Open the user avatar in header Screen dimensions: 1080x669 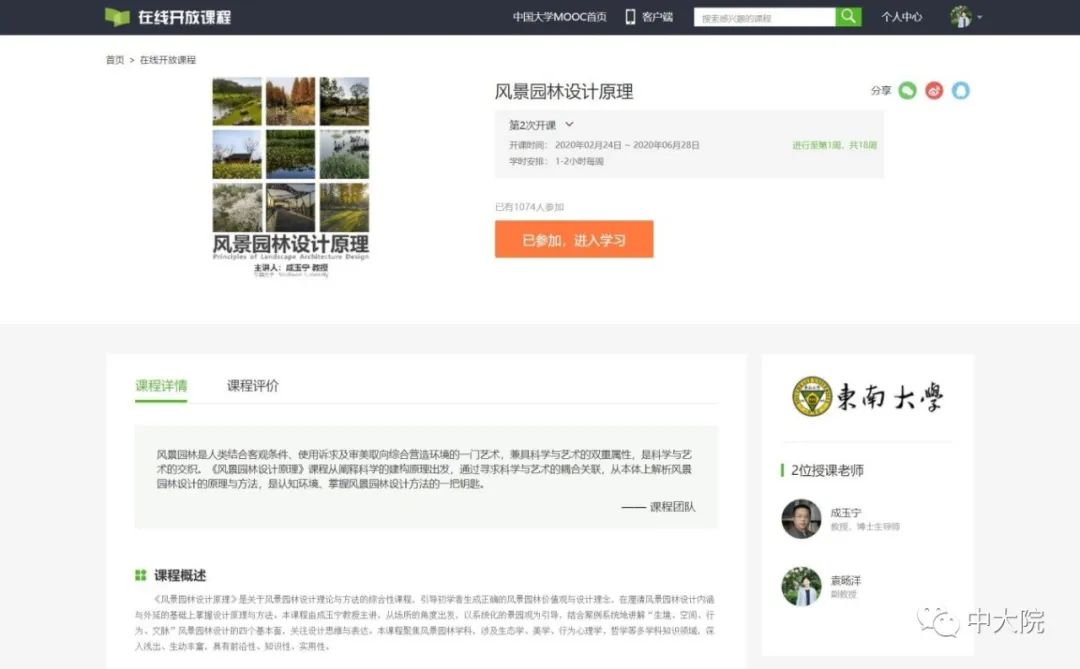[x=961, y=17]
